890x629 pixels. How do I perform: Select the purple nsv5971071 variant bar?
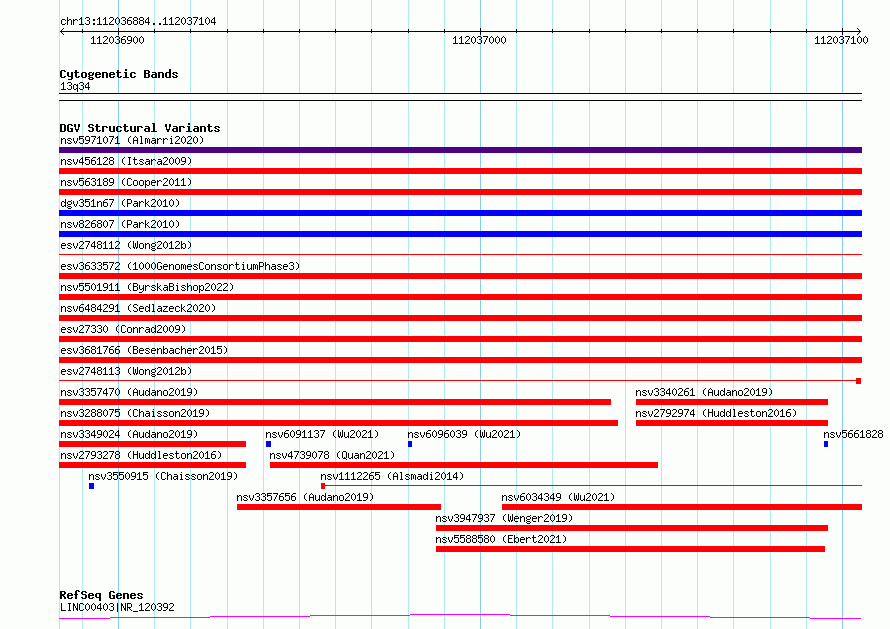tap(460, 150)
